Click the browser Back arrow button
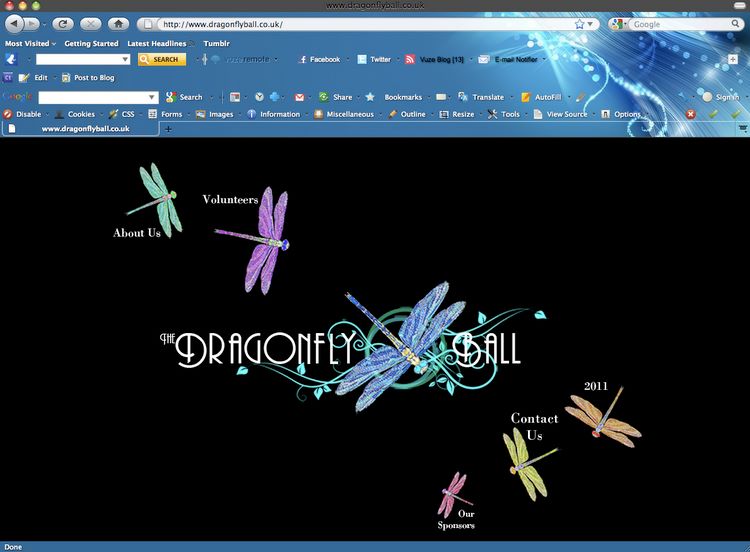The image size is (750, 552). coord(14,23)
